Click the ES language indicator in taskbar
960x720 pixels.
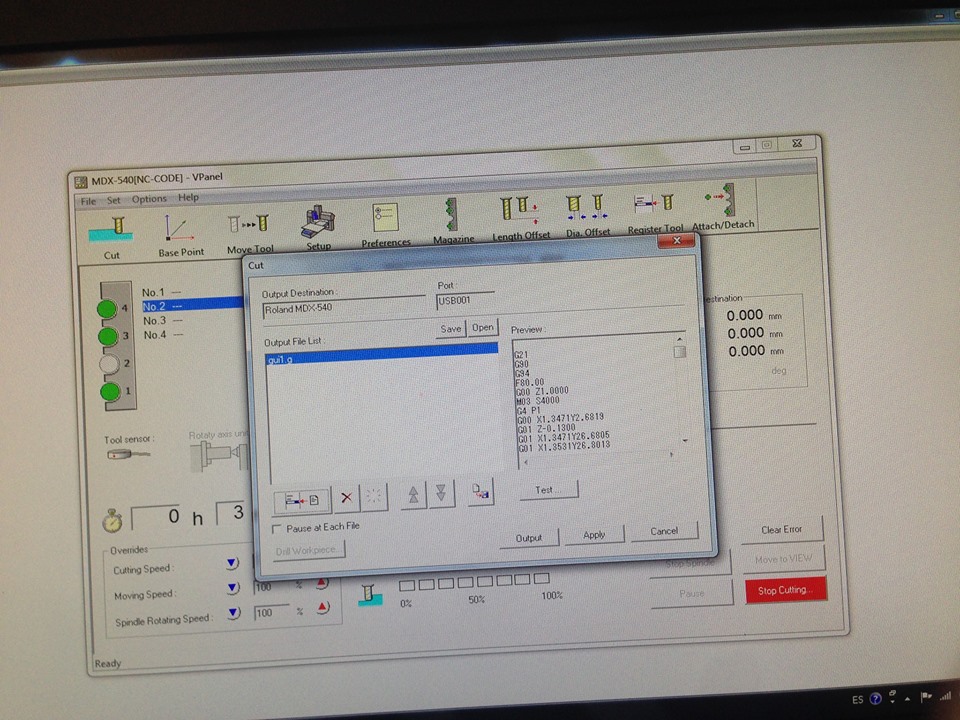pyautogui.click(x=857, y=700)
